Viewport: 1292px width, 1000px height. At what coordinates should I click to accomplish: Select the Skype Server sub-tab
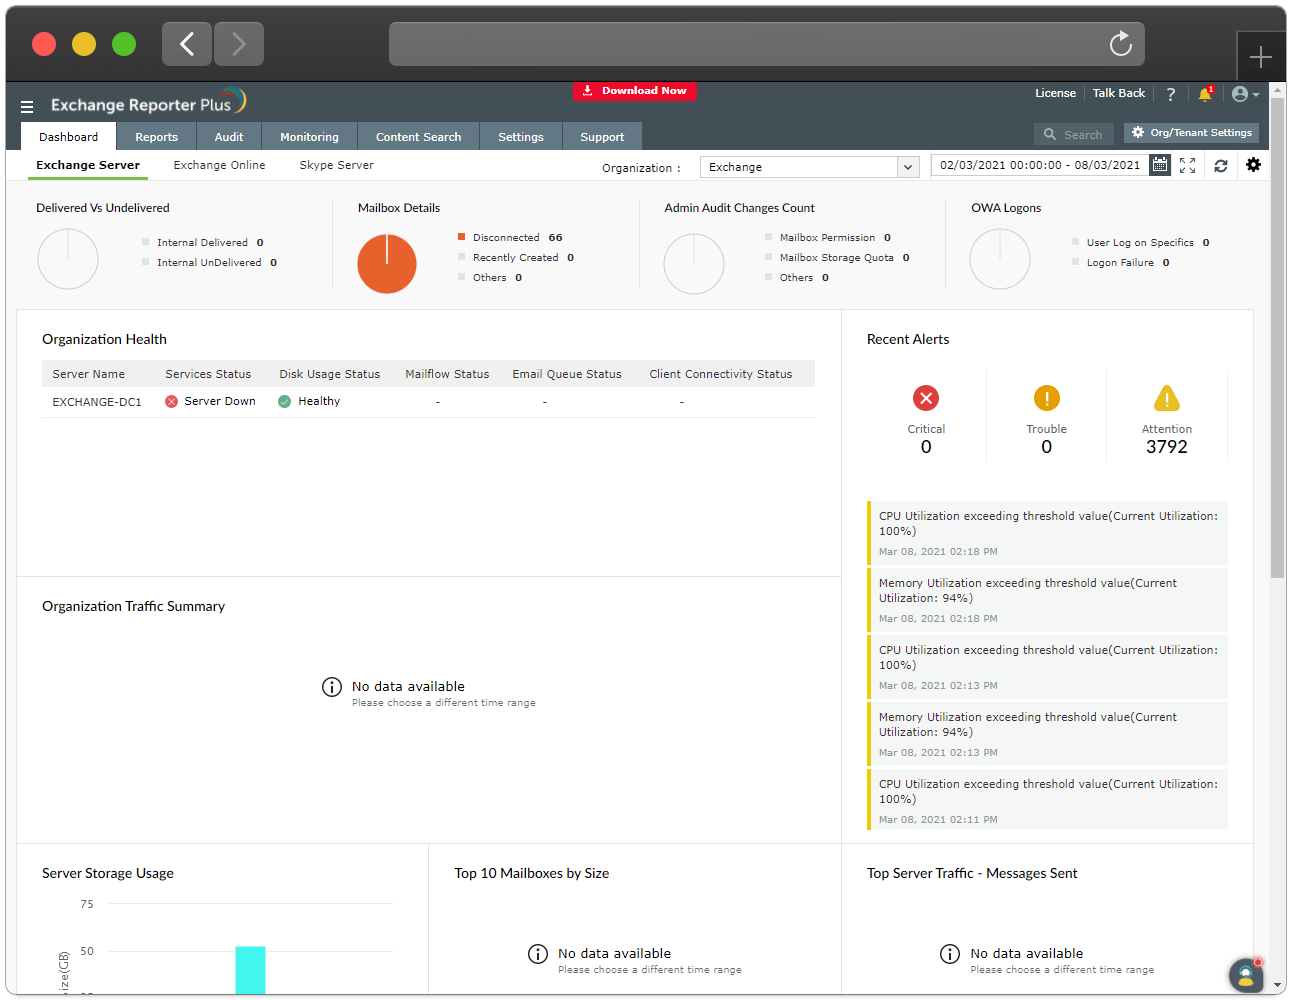pos(336,166)
